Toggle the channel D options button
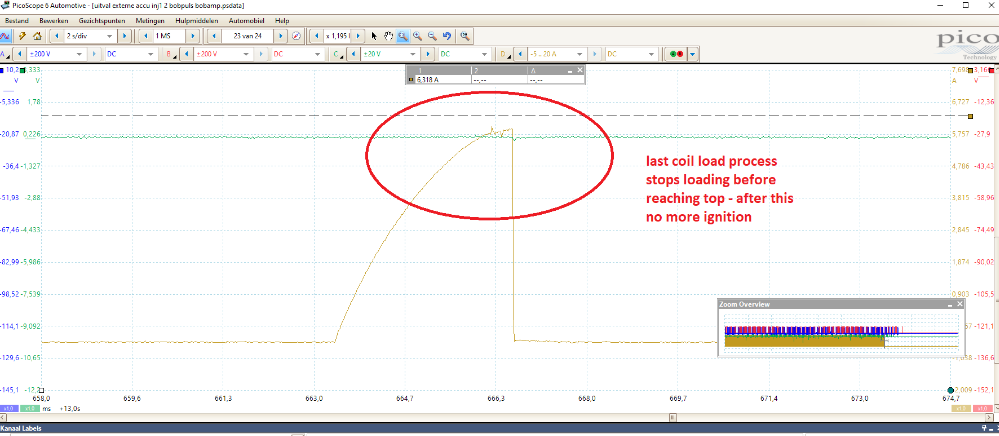This screenshot has height=436, width=999. click(x=505, y=54)
